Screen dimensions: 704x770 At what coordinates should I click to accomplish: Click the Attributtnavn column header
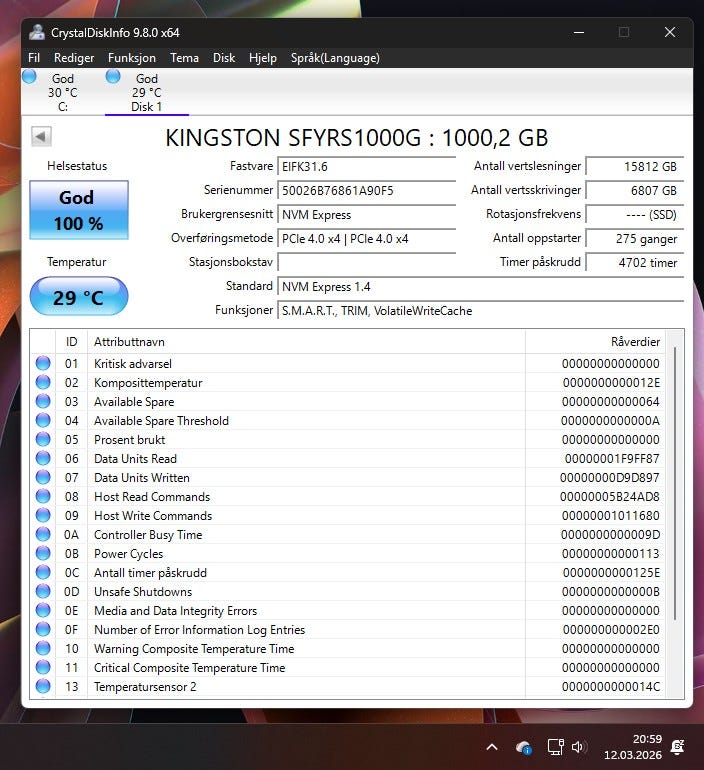pos(305,341)
